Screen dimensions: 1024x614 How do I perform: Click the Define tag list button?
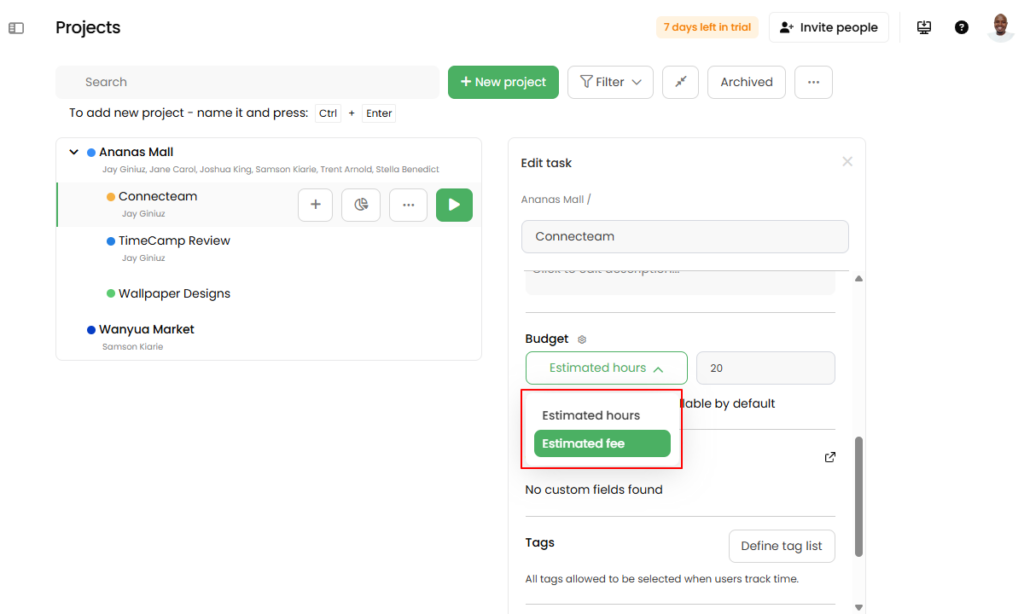(781, 546)
